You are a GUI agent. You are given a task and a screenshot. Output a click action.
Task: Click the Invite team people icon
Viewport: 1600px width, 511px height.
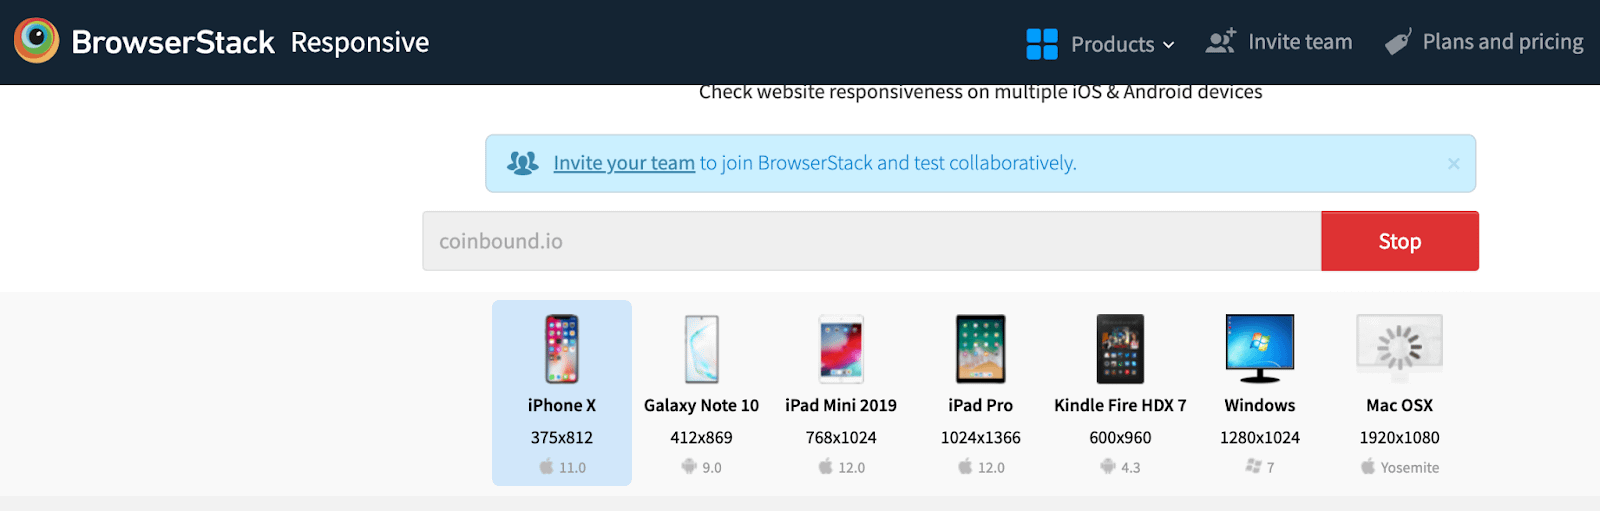1220,42
